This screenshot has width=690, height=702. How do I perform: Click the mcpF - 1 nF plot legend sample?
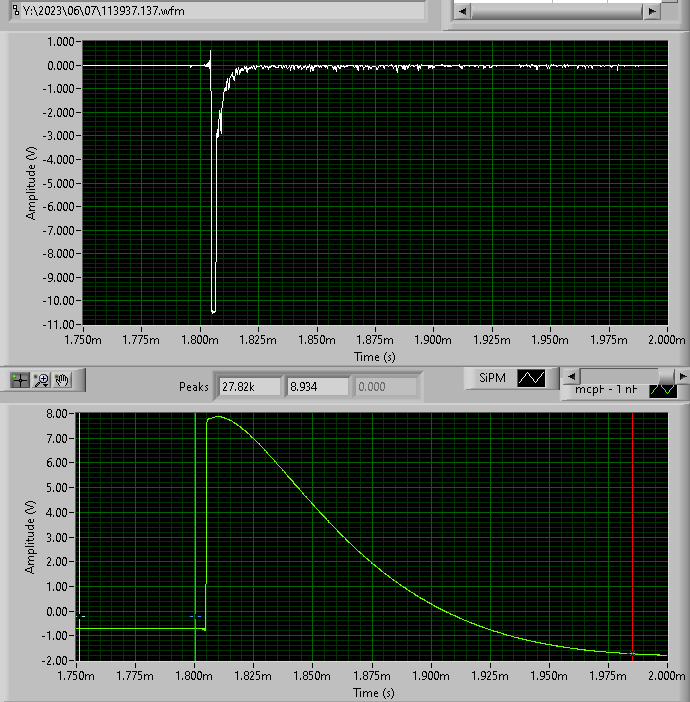(x=663, y=390)
